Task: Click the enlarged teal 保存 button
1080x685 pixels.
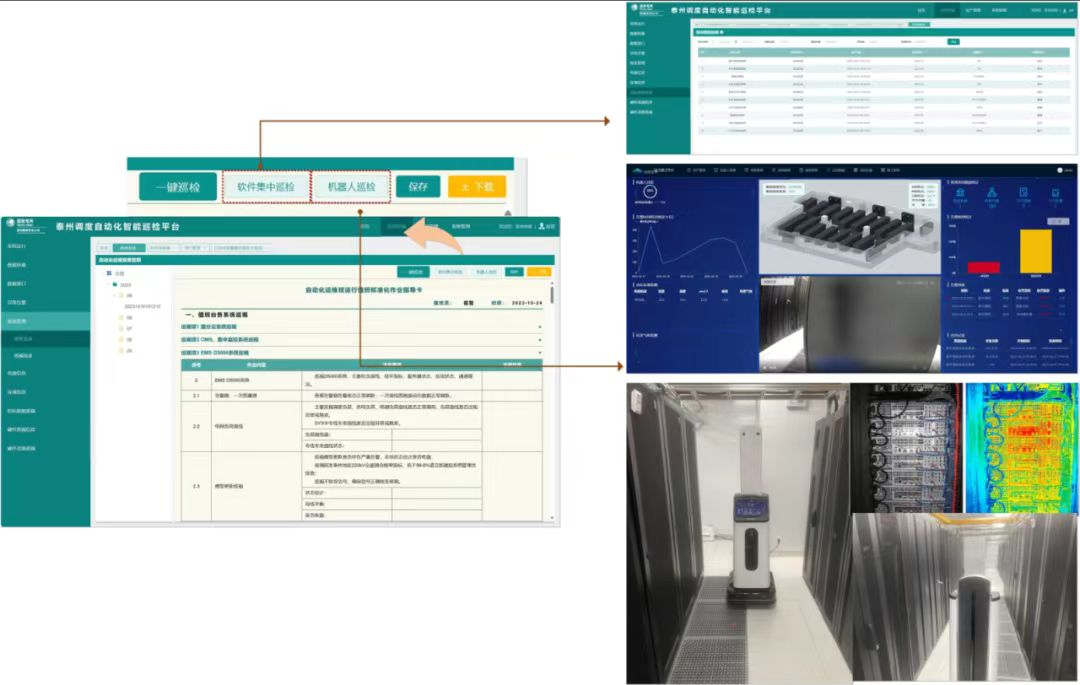Action: point(418,187)
